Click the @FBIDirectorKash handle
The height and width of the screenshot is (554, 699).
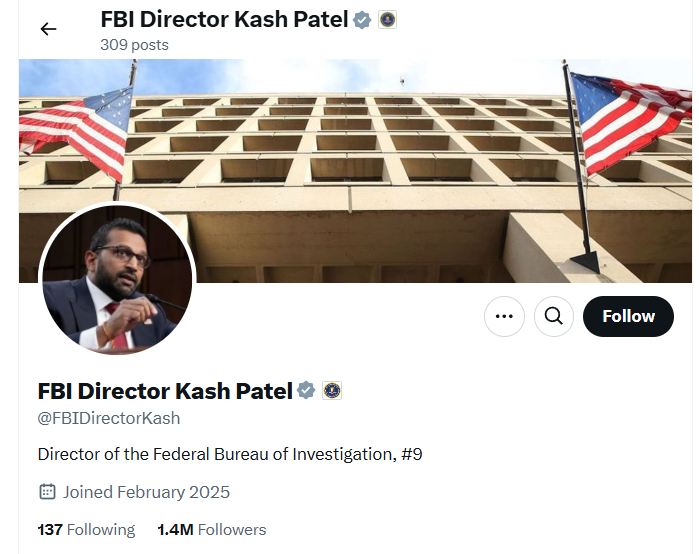click(x=109, y=418)
